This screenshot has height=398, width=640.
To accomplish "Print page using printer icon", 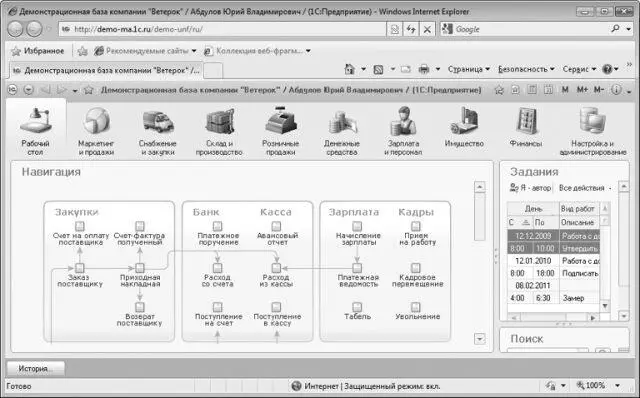I will [x=424, y=69].
